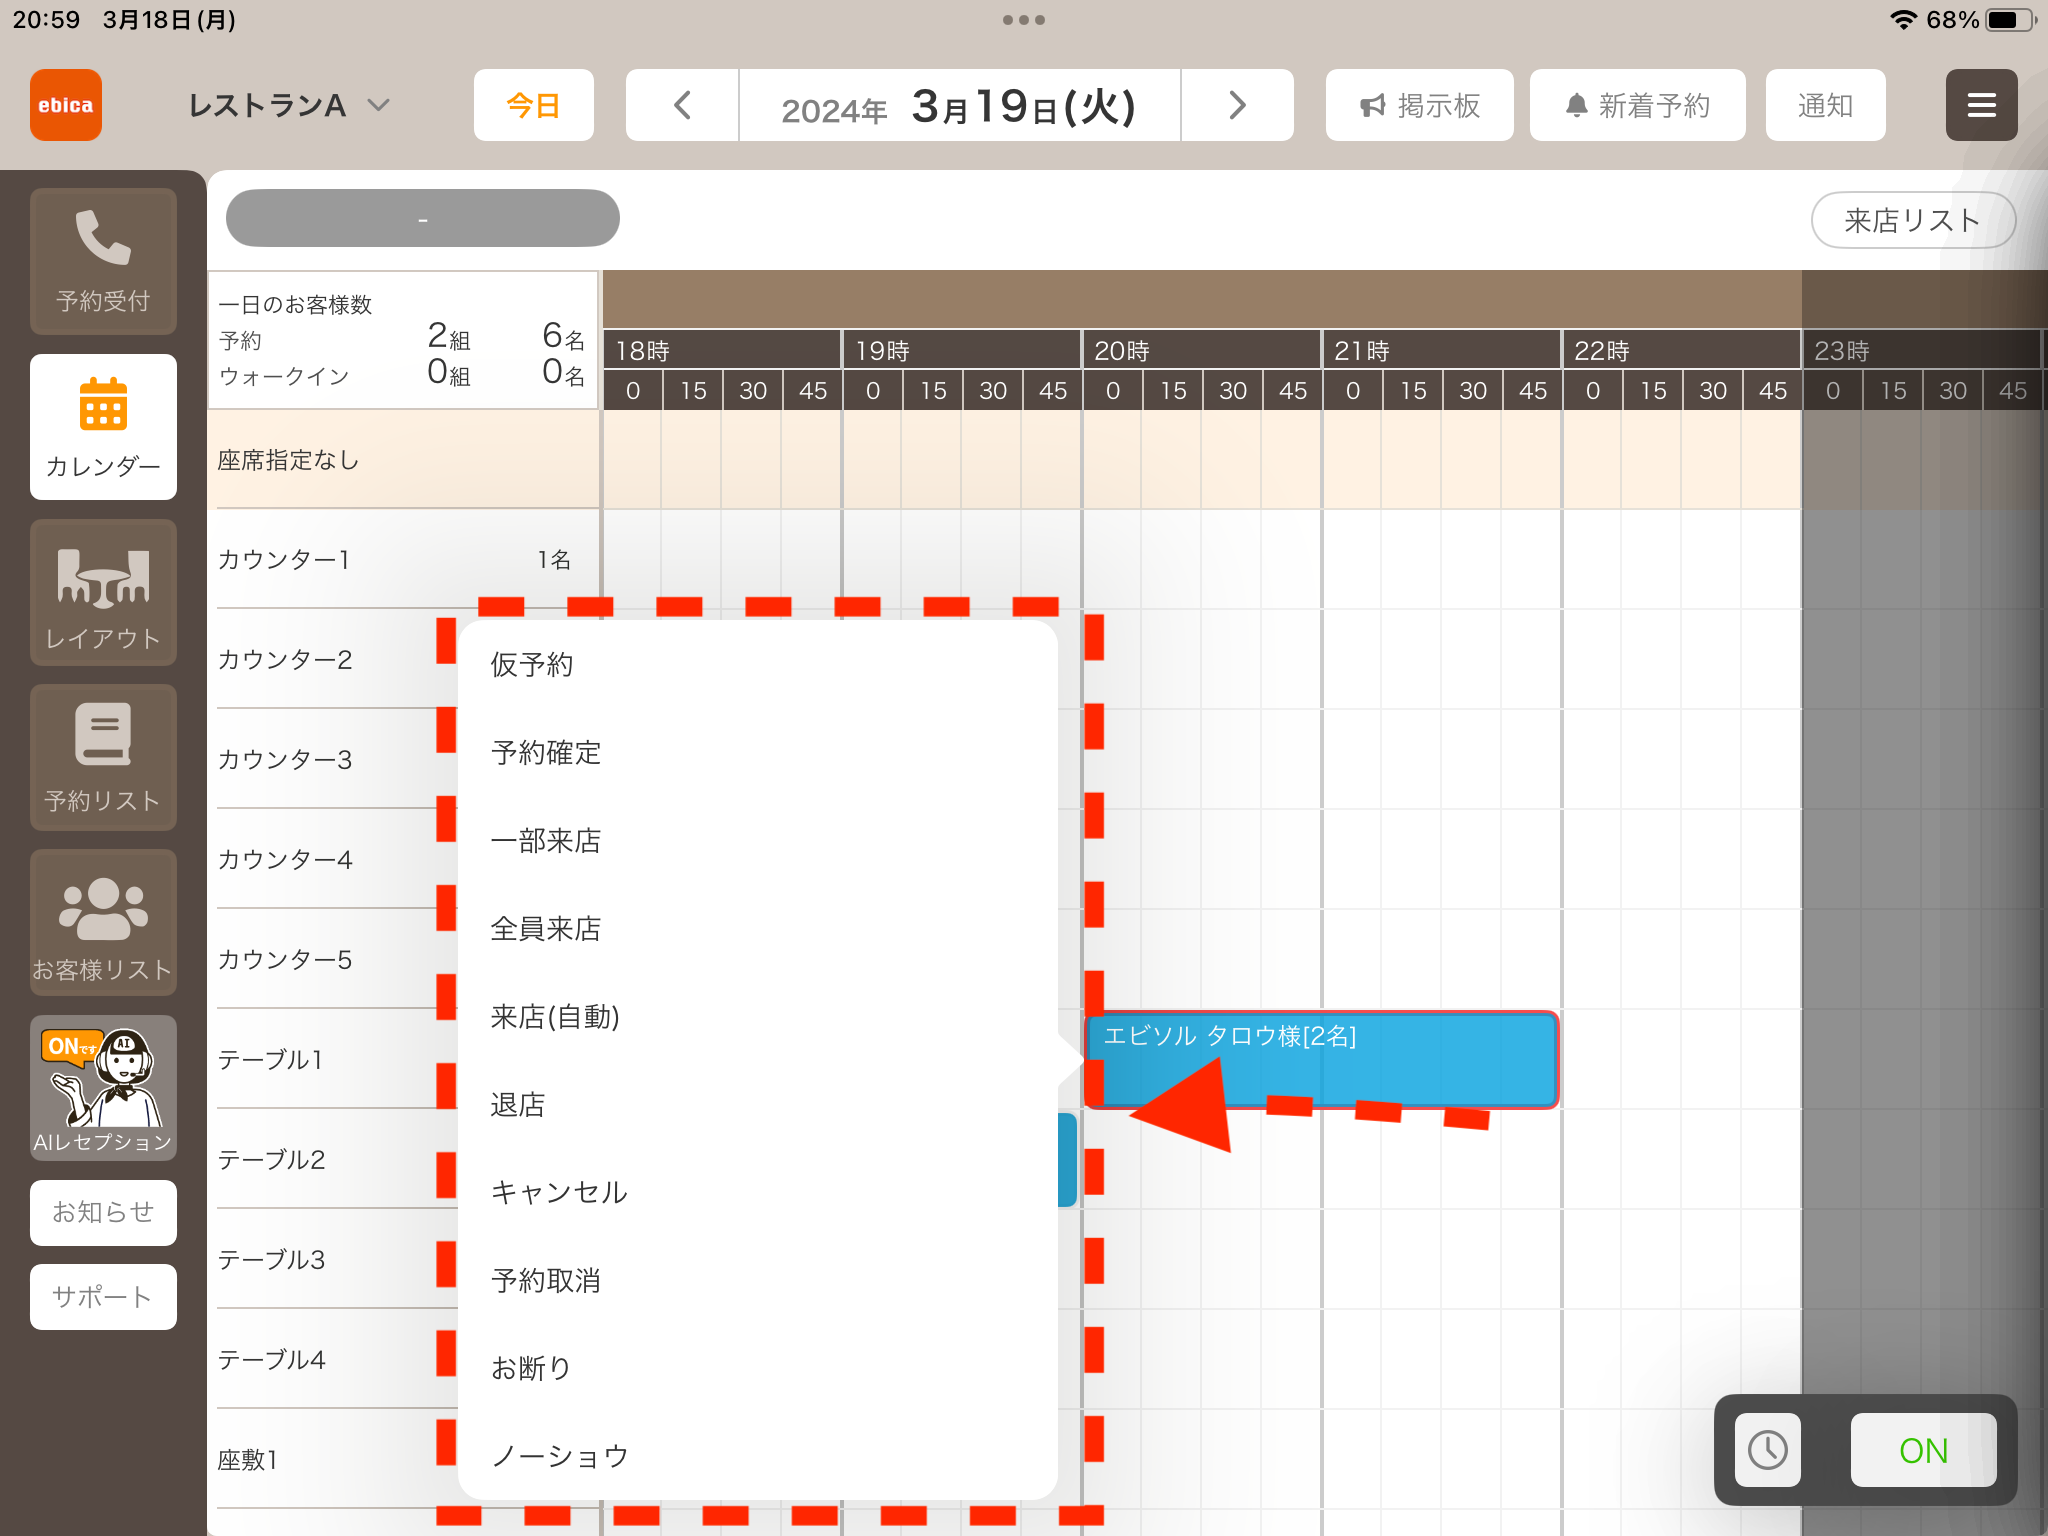Image resolution: width=2048 pixels, height=1536 pixels.
Task: Click the カウンター4 row label
Action: [x=285, y=859]
